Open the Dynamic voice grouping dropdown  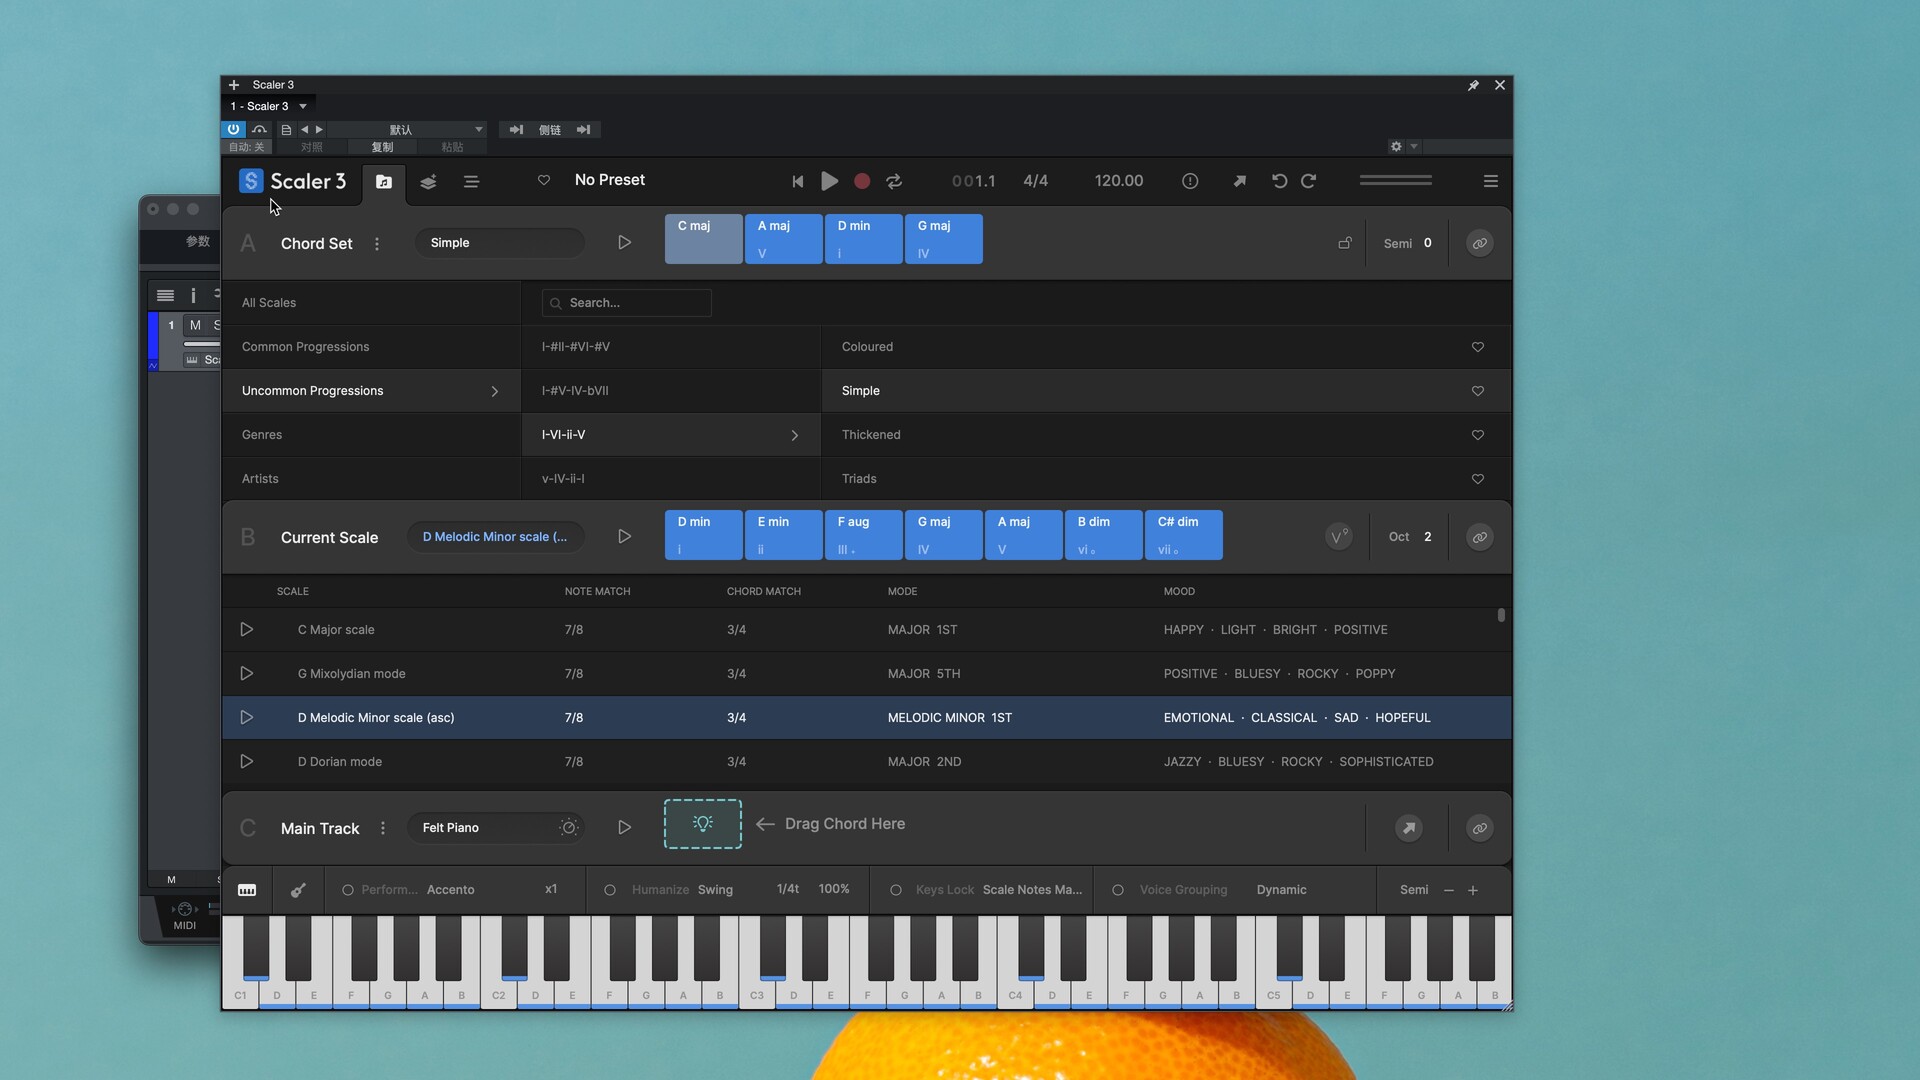pyautogui.click(x=1282, y=890)
